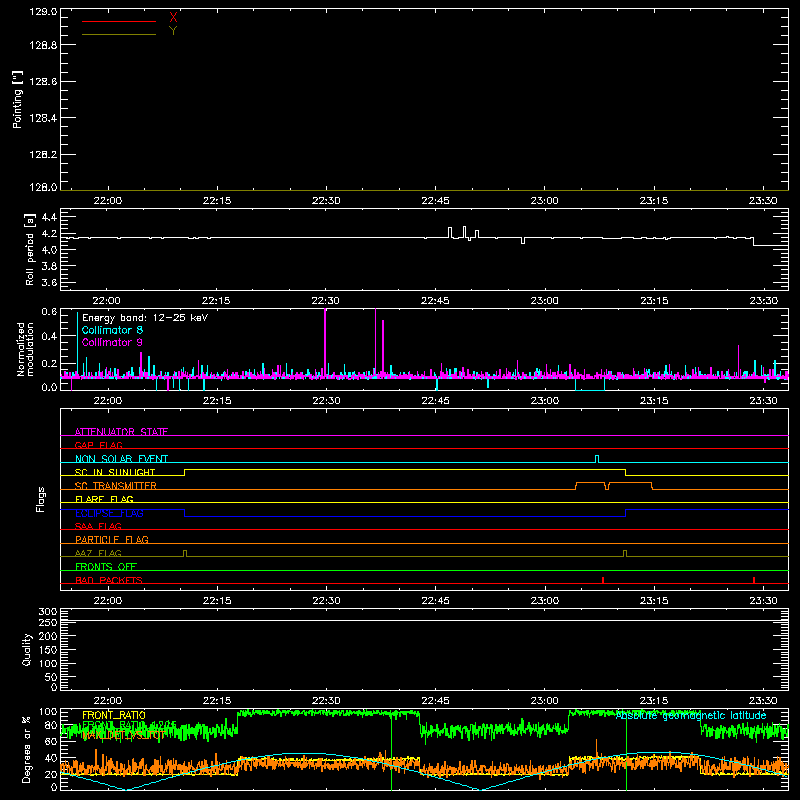Click the 128.4 tick on Pointing axis
This screenshot has height=800, width=800.
[x=43, y=118]
